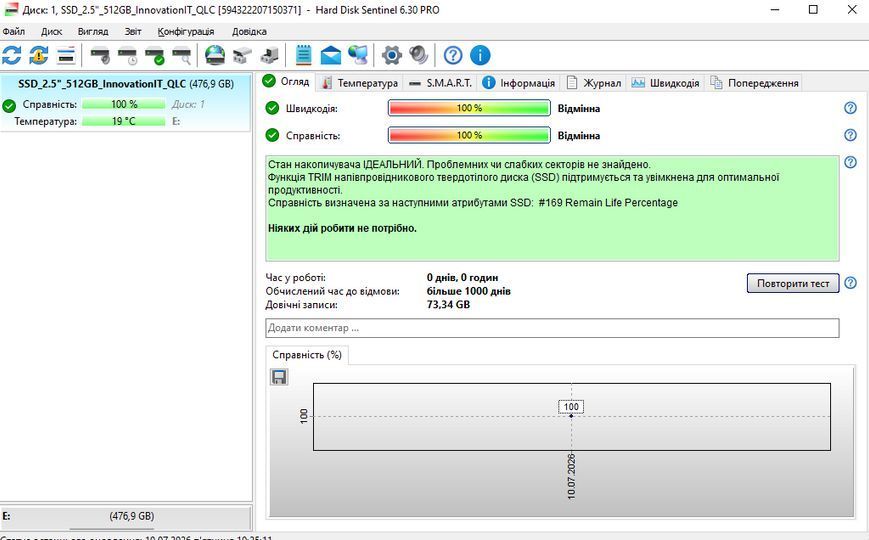Open the notepad report toolbar icon
869x540 pixels.
[303, 55]
